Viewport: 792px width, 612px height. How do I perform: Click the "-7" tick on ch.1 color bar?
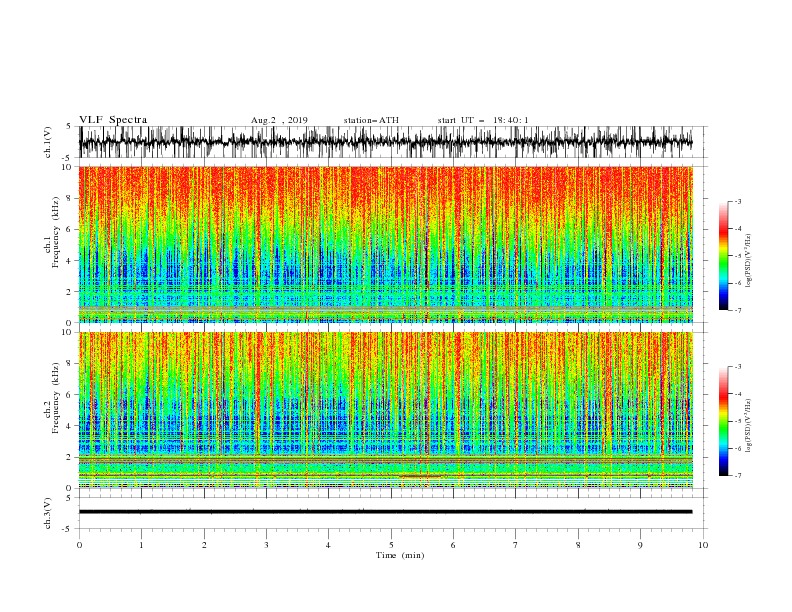737,310
